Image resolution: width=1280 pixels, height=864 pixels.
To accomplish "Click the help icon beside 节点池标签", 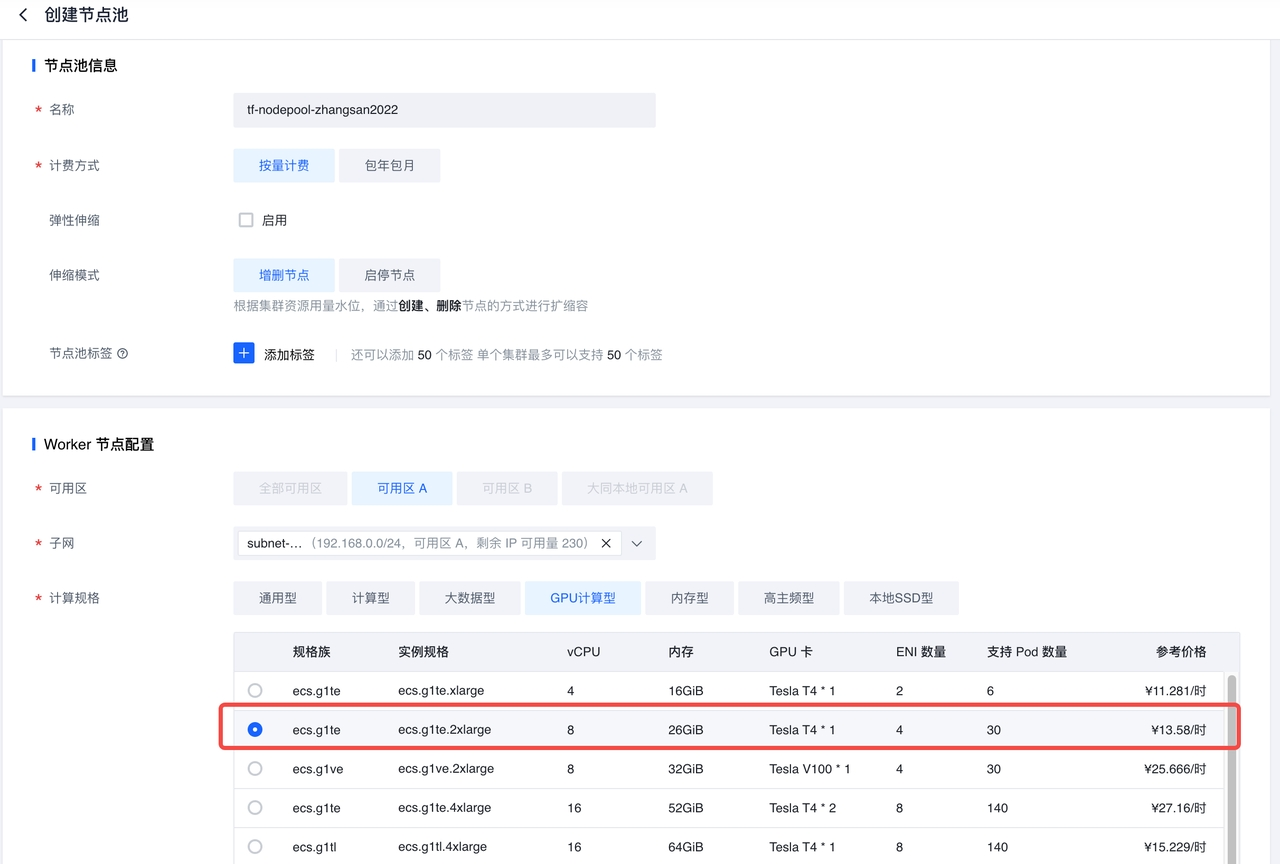I will (x=123, y=354).
